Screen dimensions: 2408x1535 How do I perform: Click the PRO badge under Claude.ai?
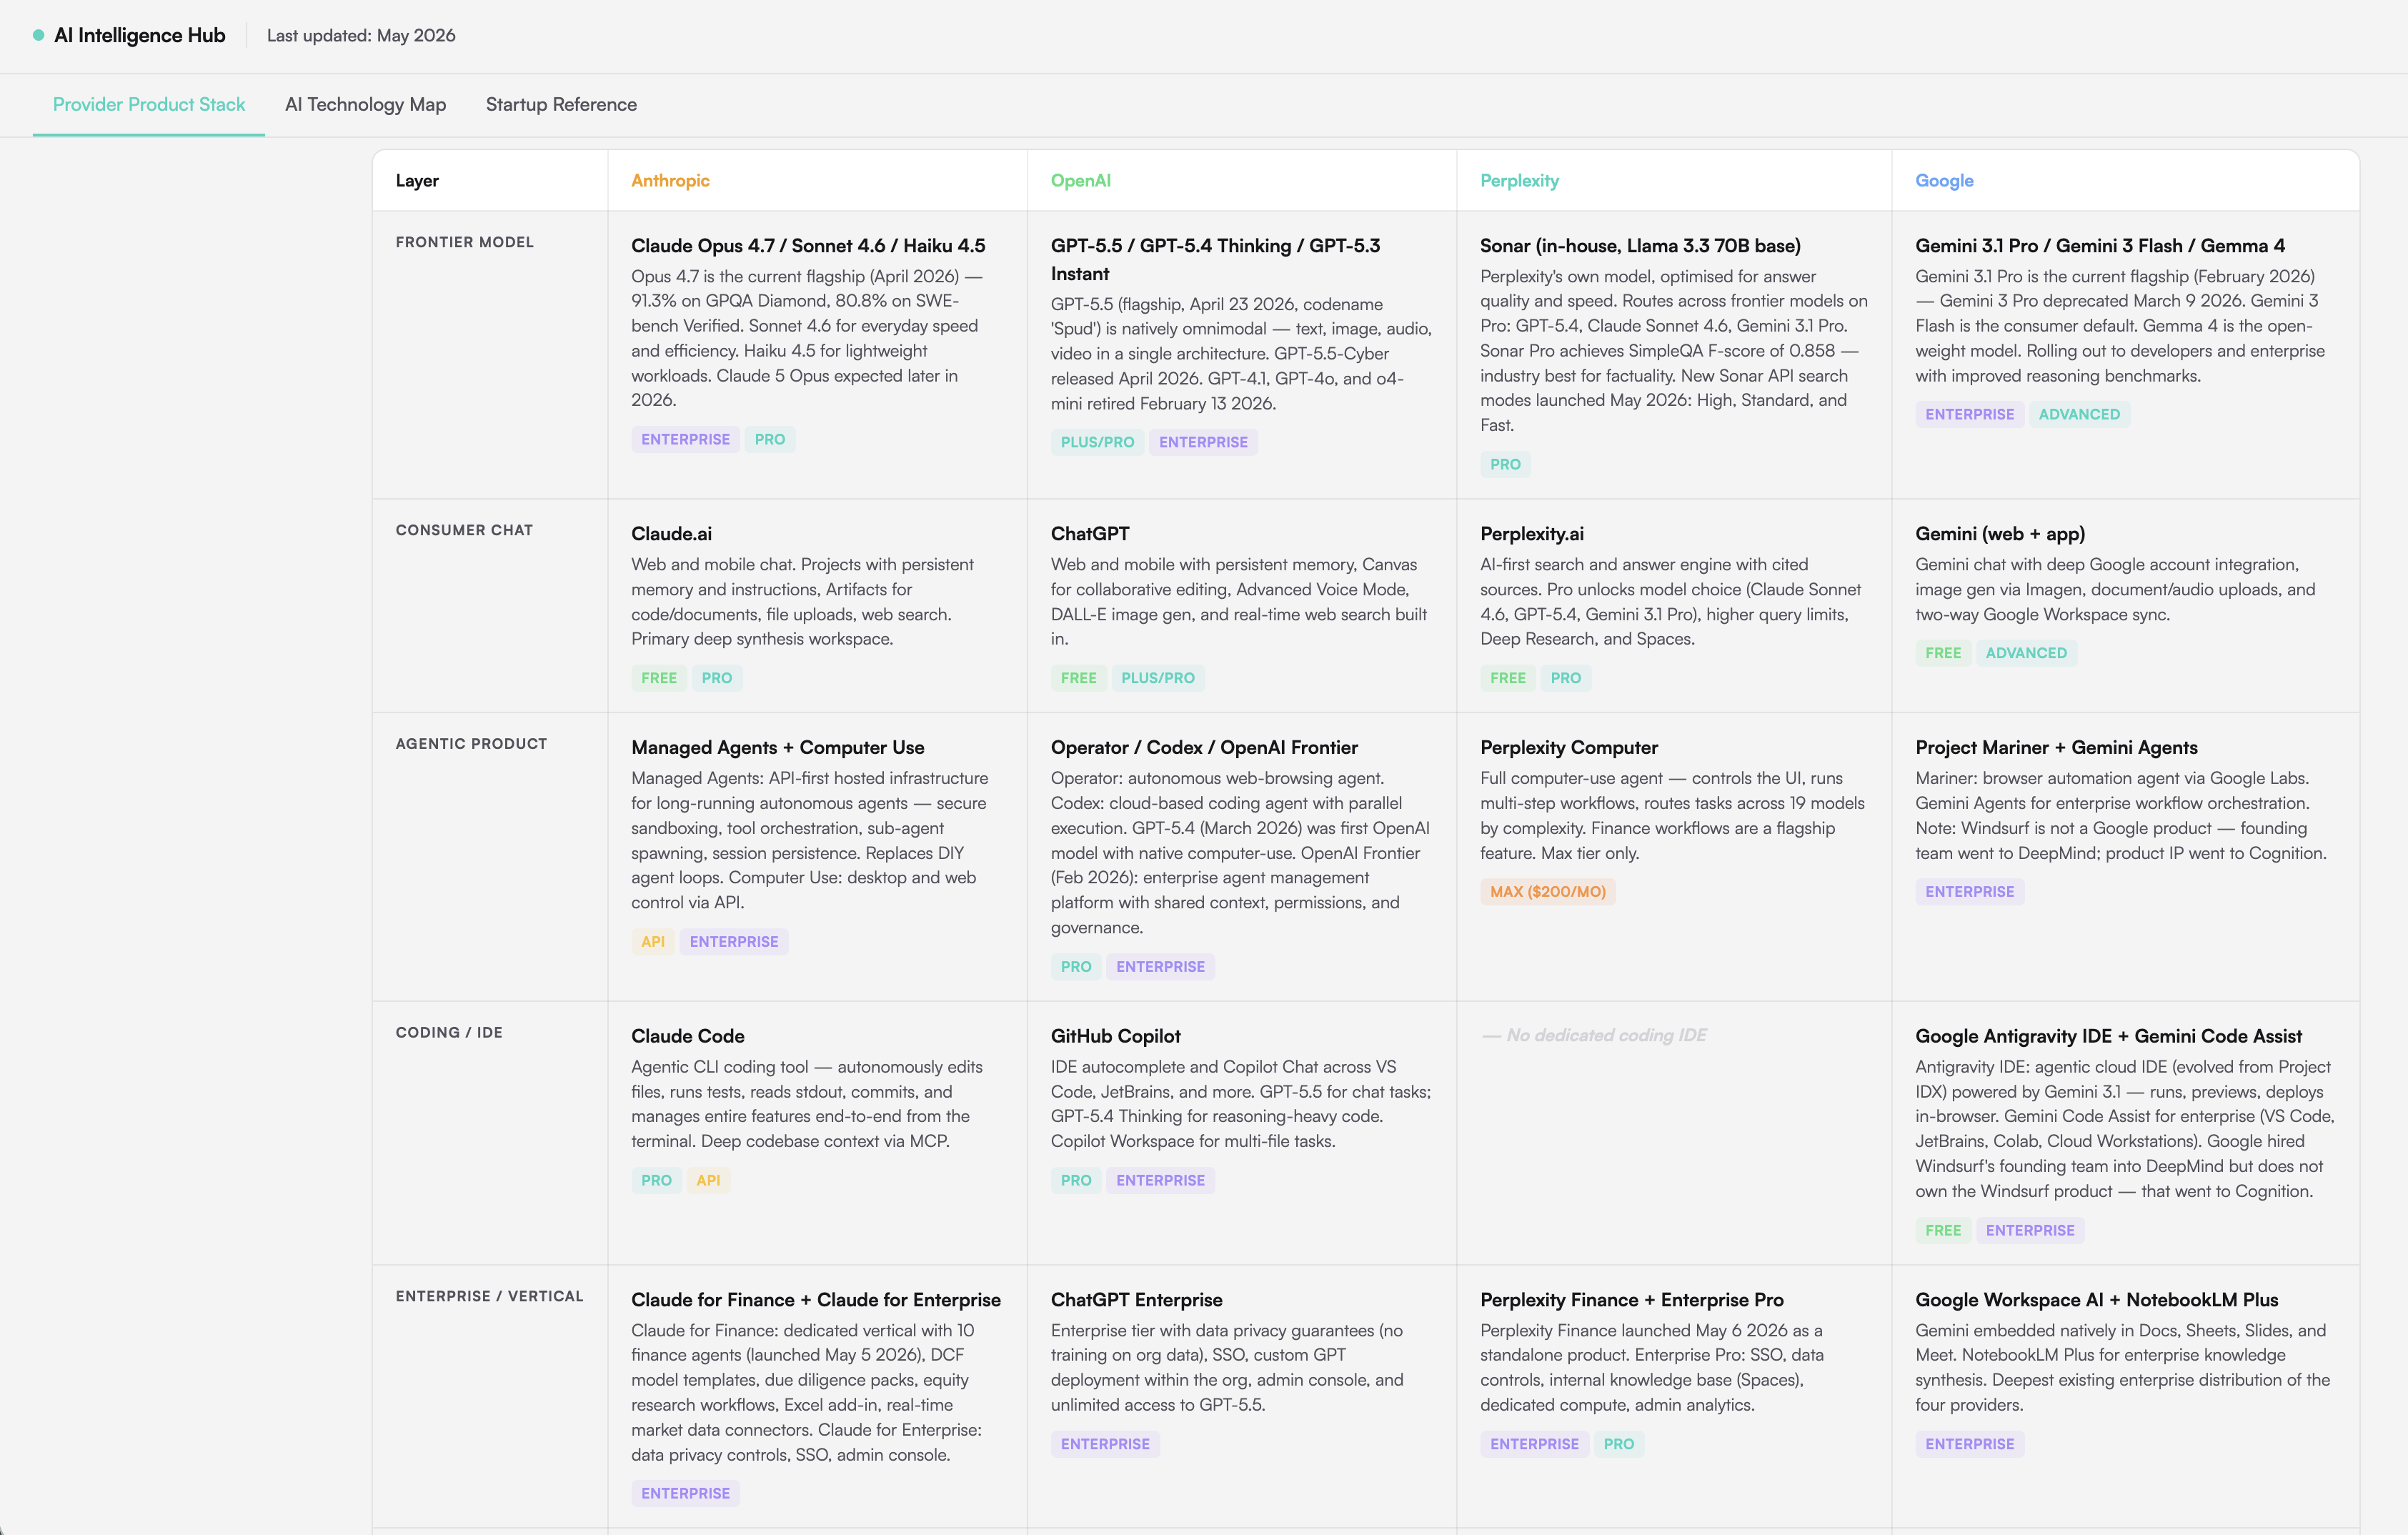[x=716, y=678]
